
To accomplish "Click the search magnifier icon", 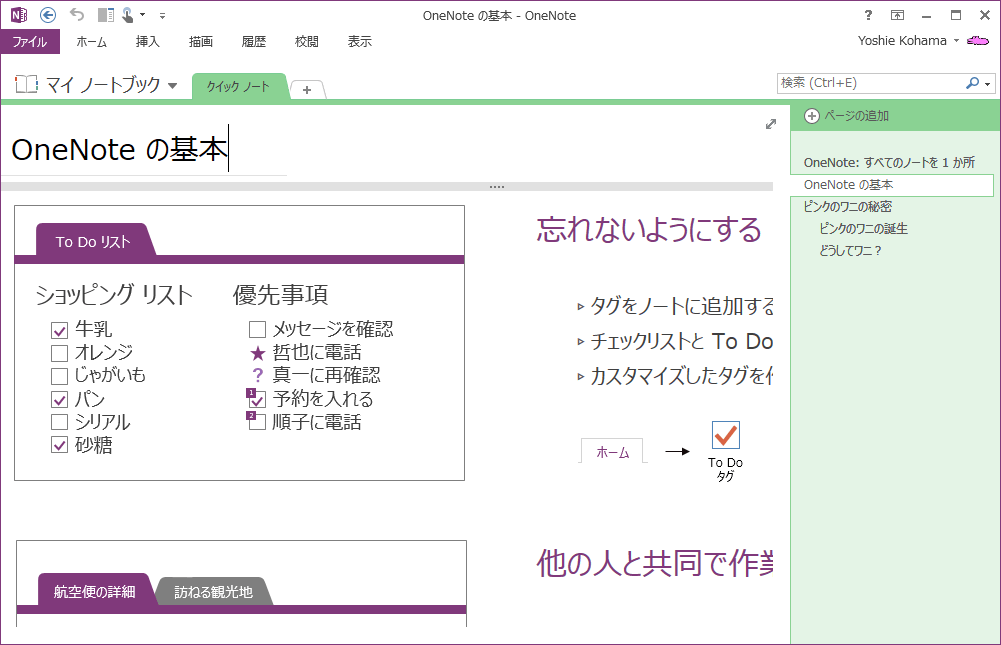I will (x=972, y=83).
